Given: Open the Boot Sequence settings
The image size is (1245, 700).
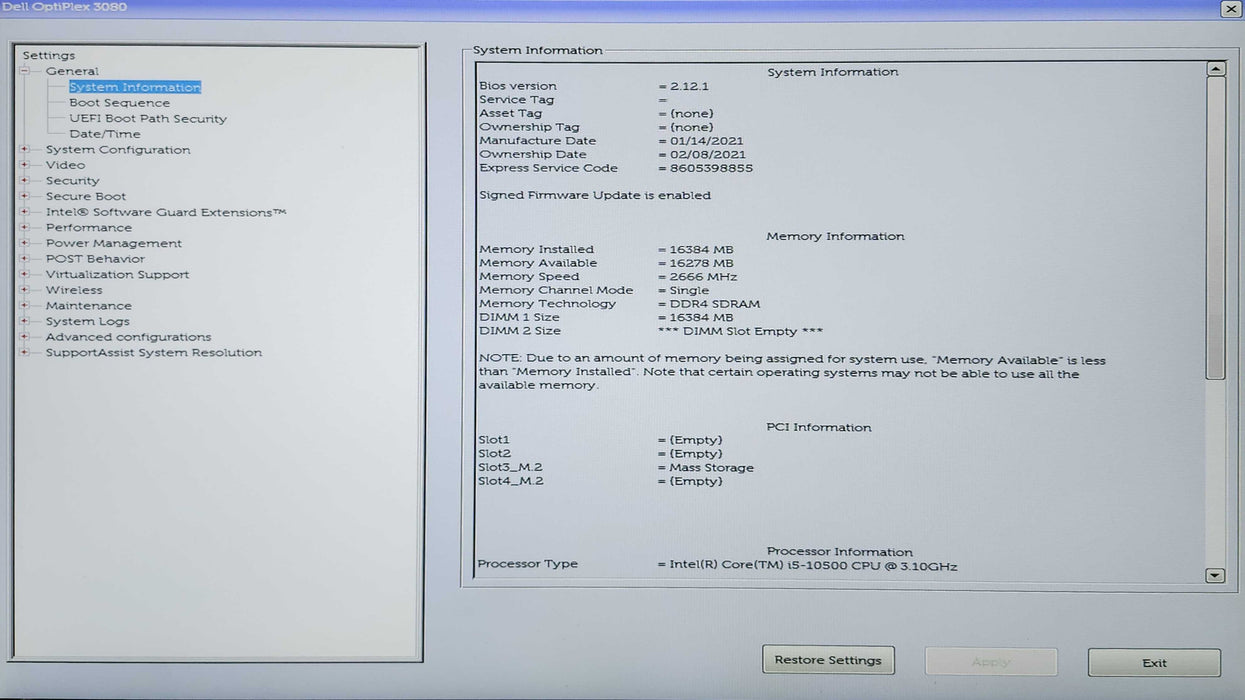Looking at the screenshot, I should coord(119,103).
